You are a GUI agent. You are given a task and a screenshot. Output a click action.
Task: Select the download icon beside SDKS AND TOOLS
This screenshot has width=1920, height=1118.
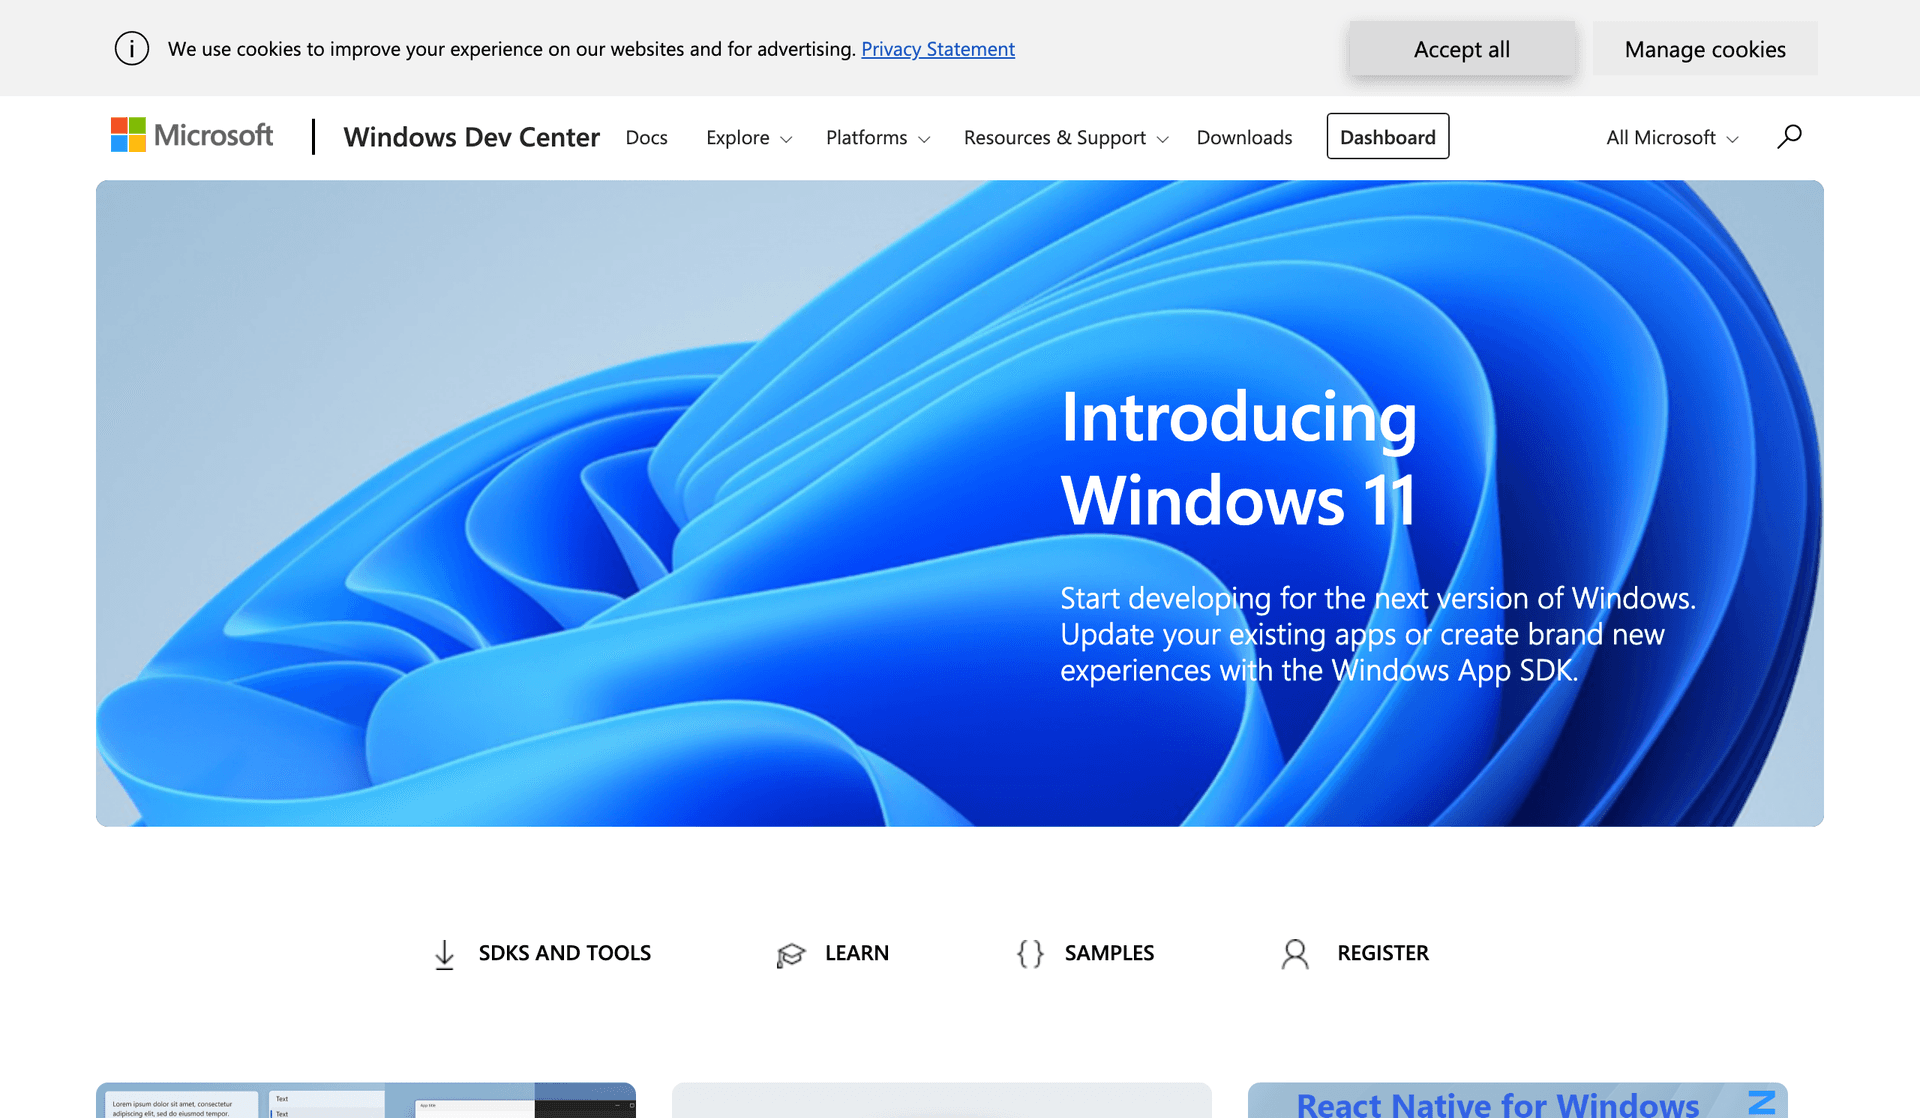point(443,953)
